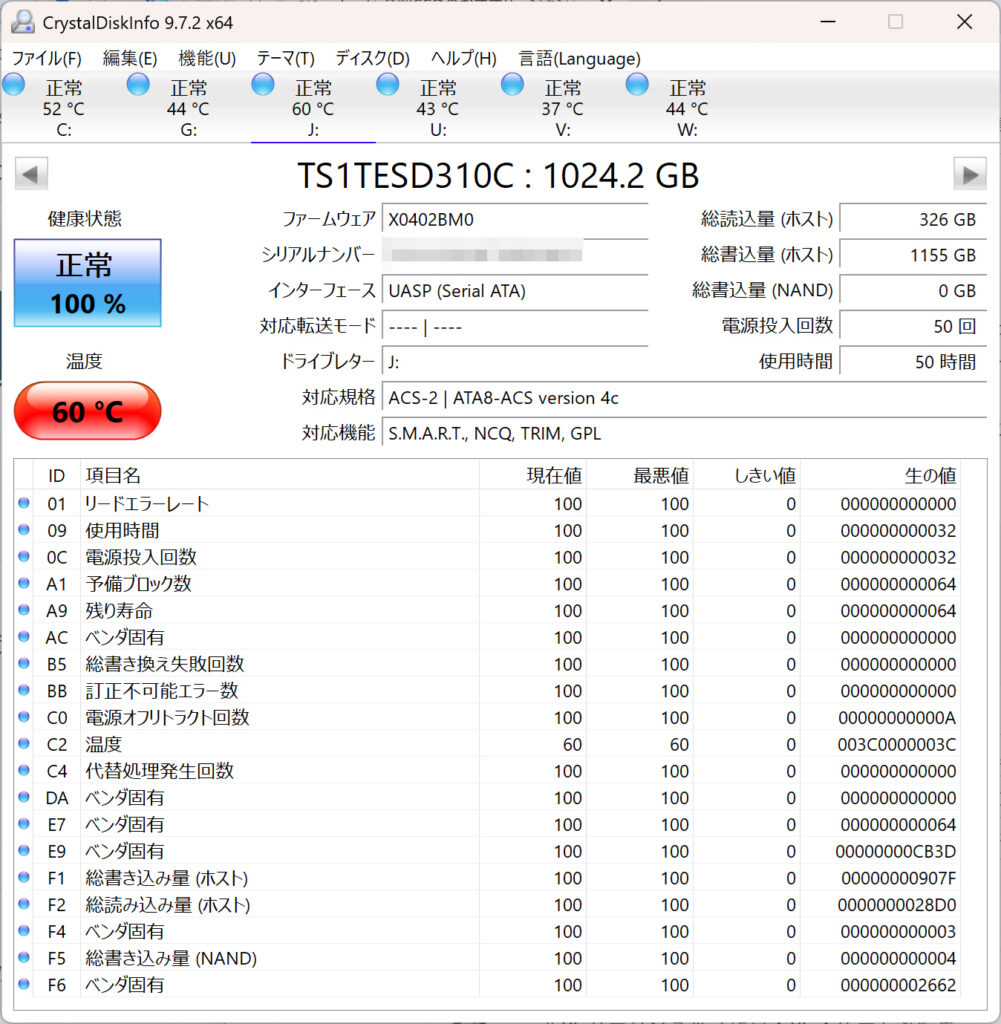1001x1024 pixels.
Task: Go to the next disk arrow
Action: tap(969, 174)
